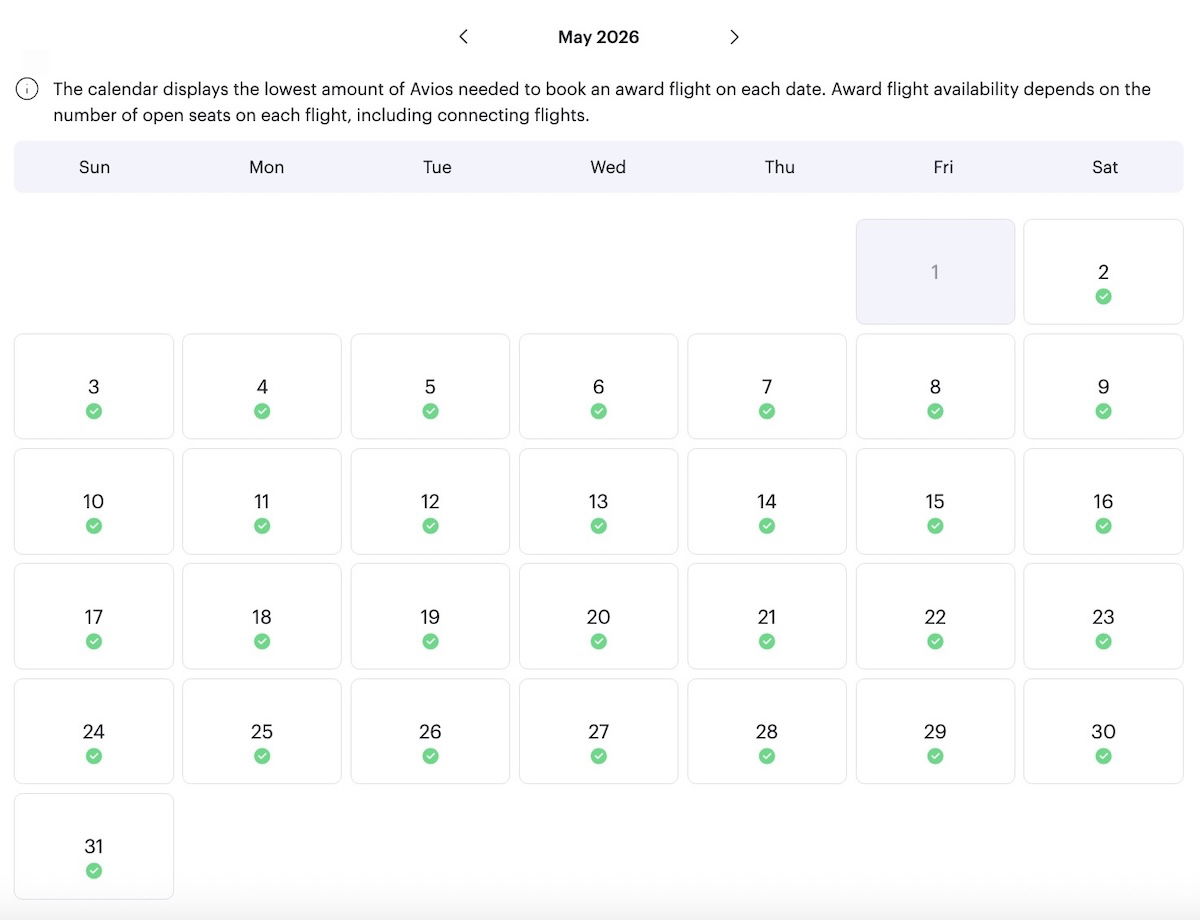The image size is (1200, 920).
Task: Click the May 2026 month title
Action: tap(598, 37)
